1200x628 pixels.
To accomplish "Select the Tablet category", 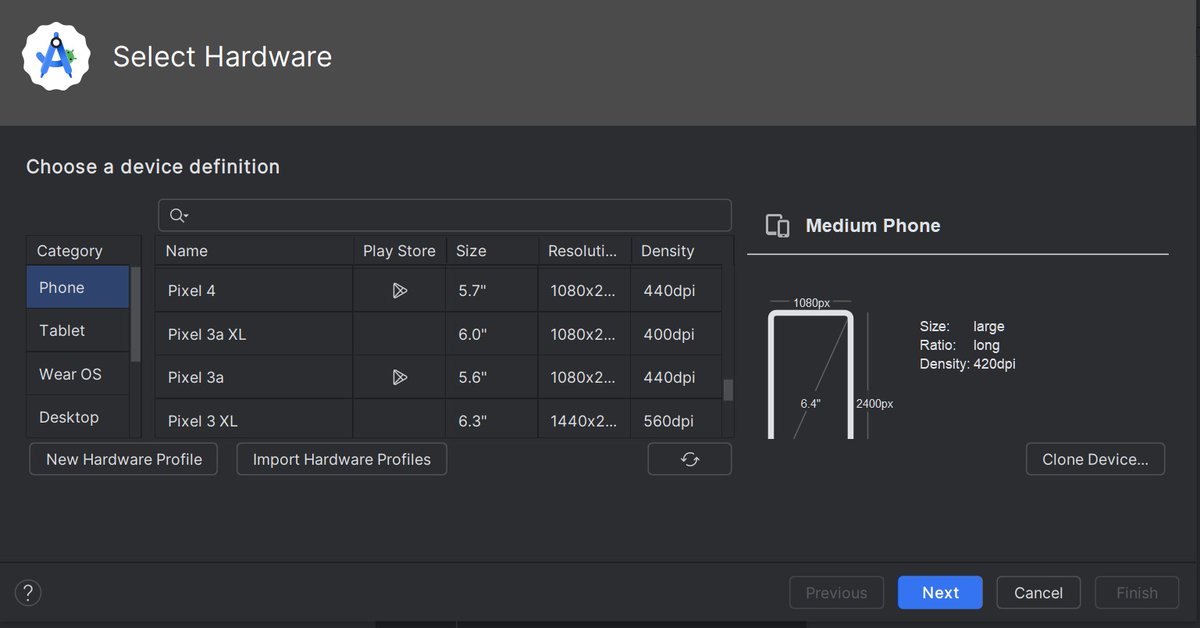I will pos(78,330).
